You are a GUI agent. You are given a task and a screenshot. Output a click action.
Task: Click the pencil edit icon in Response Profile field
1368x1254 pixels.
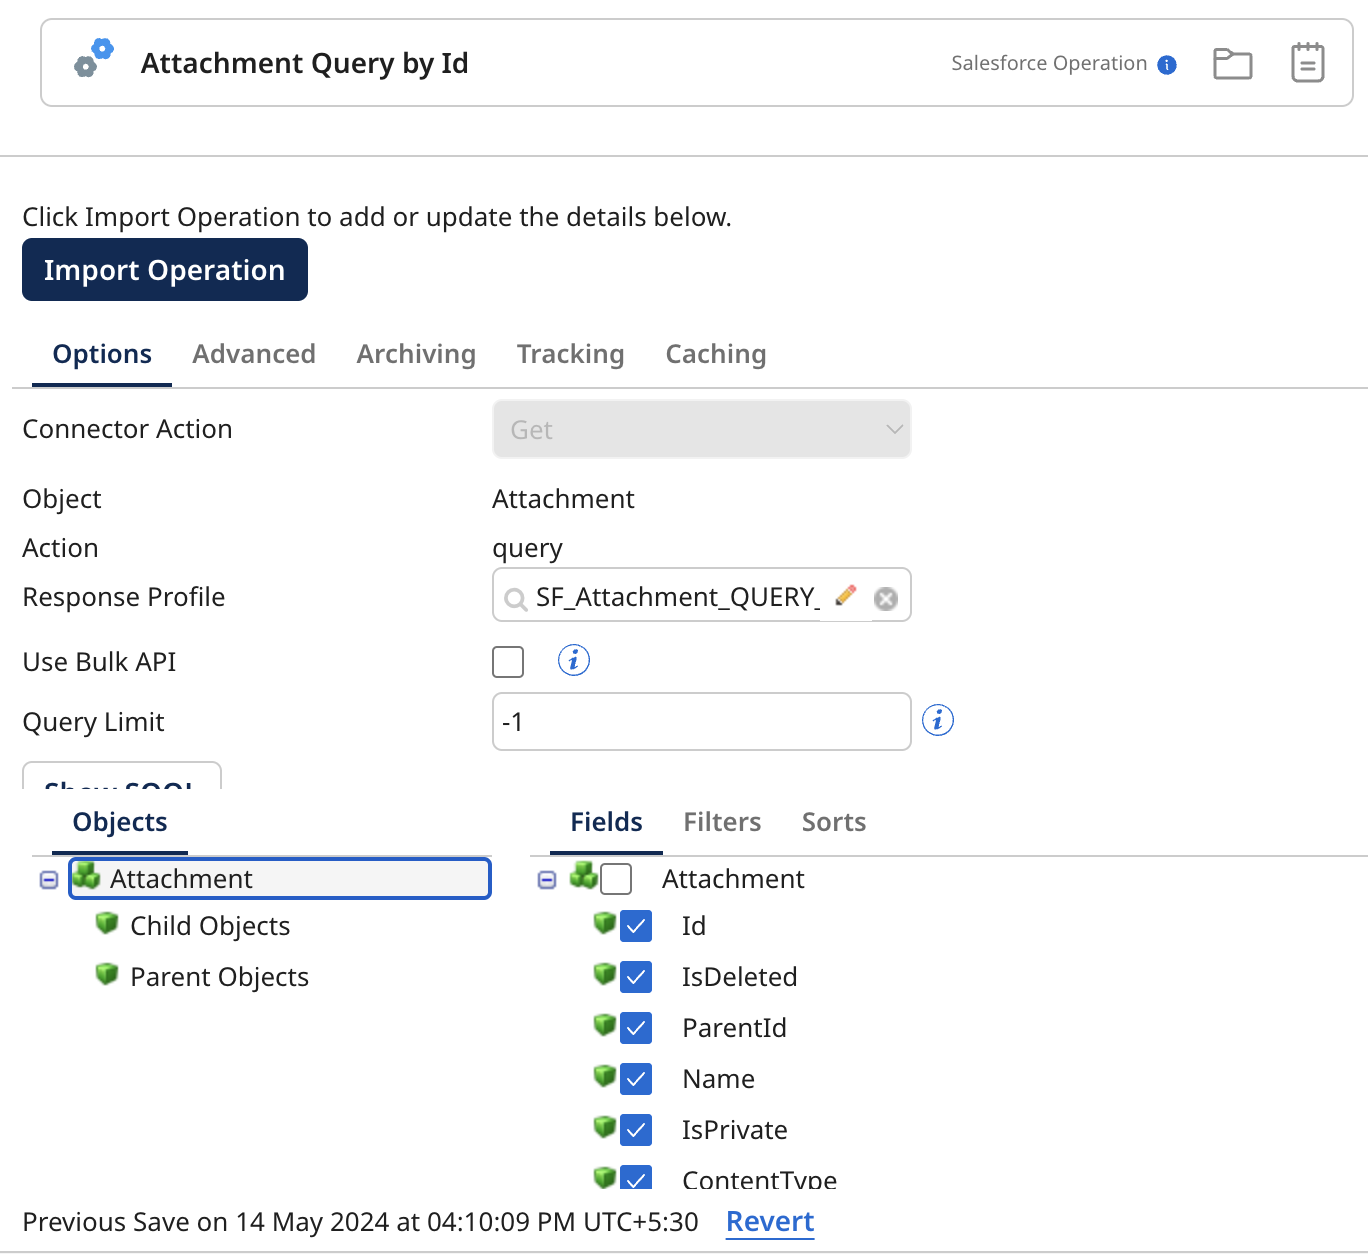(x=845, y=595)
